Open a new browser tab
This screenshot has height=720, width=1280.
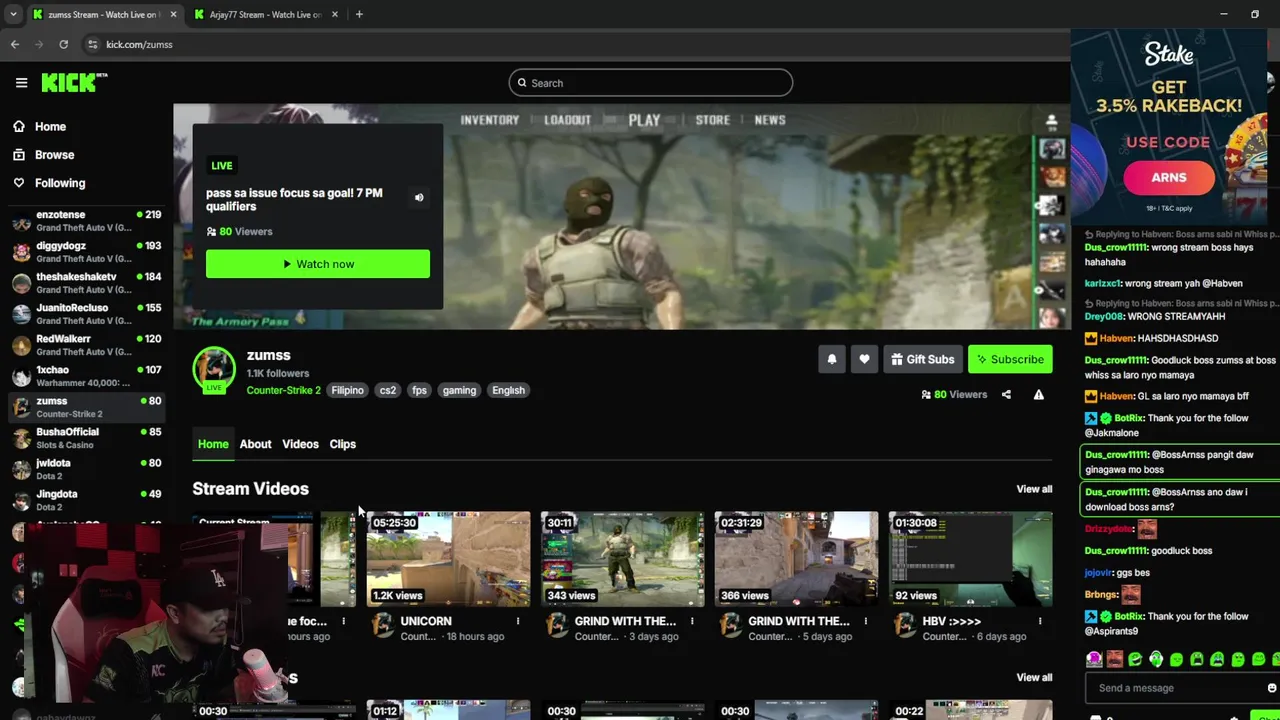pos(359,14)
